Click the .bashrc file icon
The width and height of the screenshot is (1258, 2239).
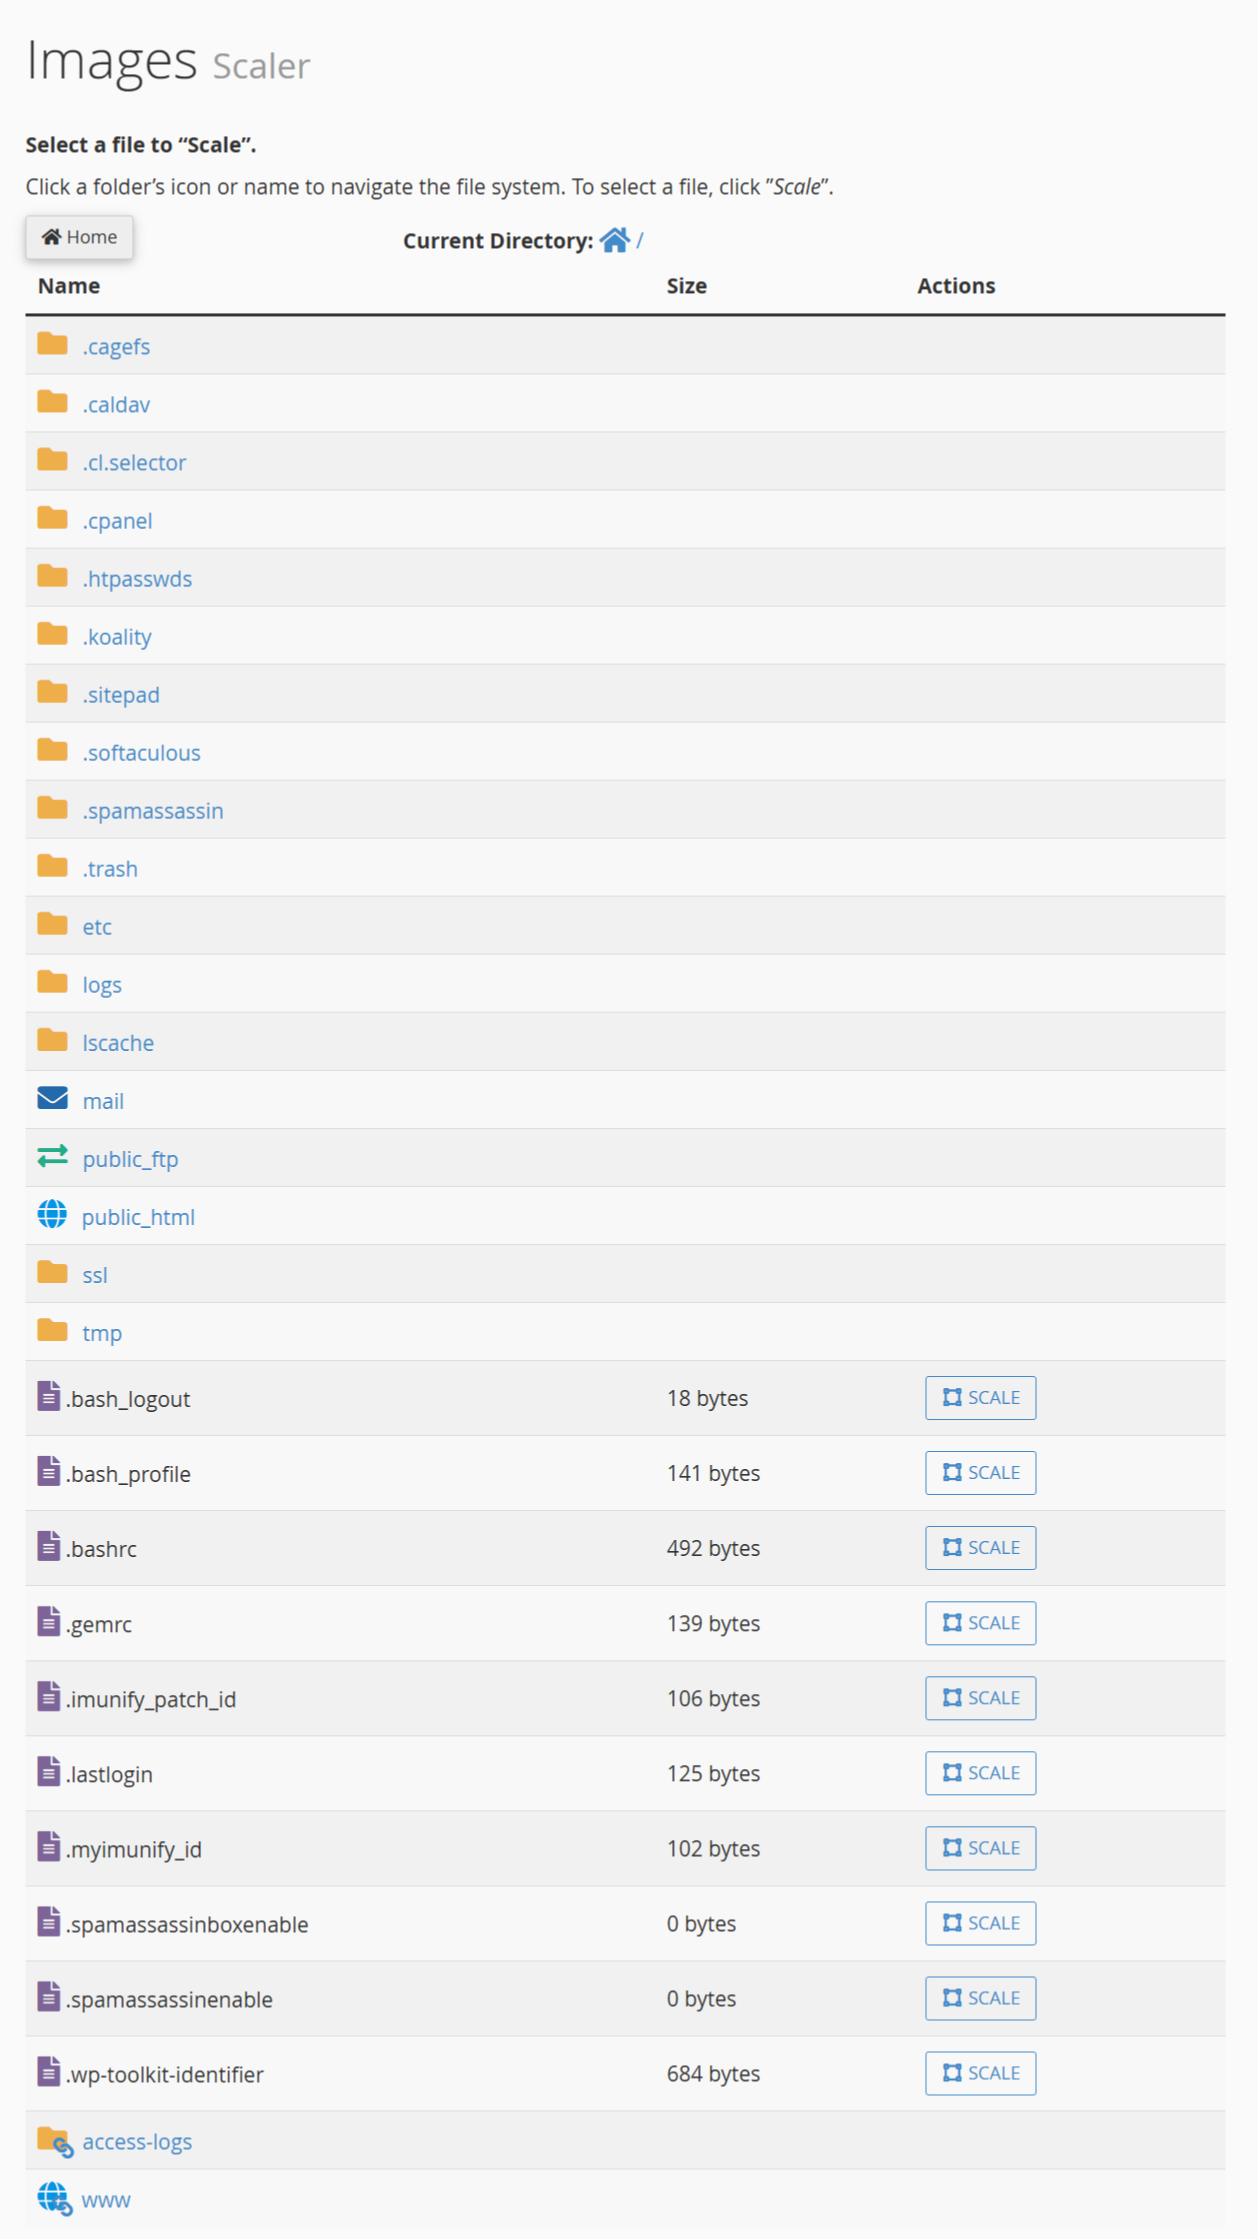(x=49, y=1546)
